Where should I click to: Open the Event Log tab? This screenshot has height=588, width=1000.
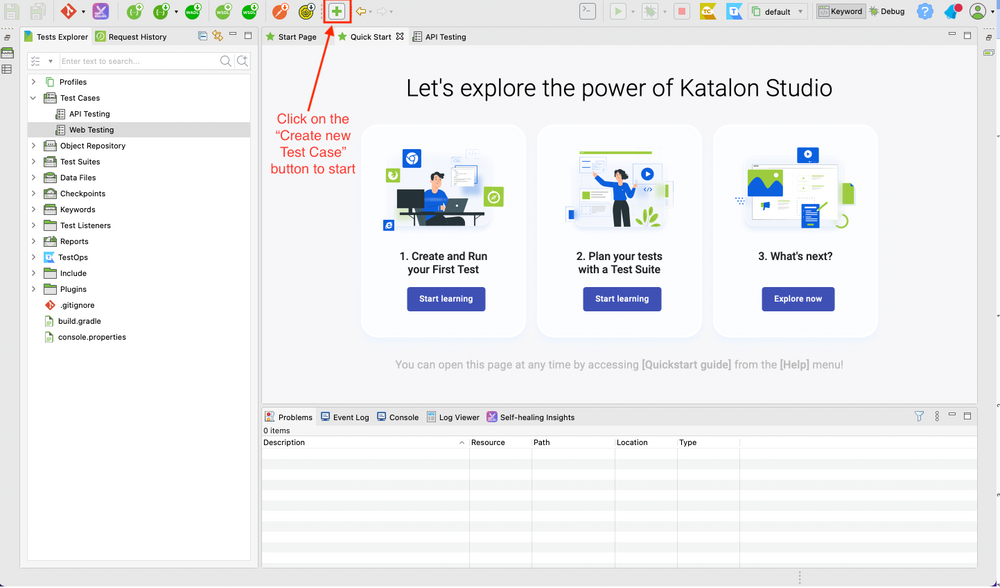[x=344, y=417]
